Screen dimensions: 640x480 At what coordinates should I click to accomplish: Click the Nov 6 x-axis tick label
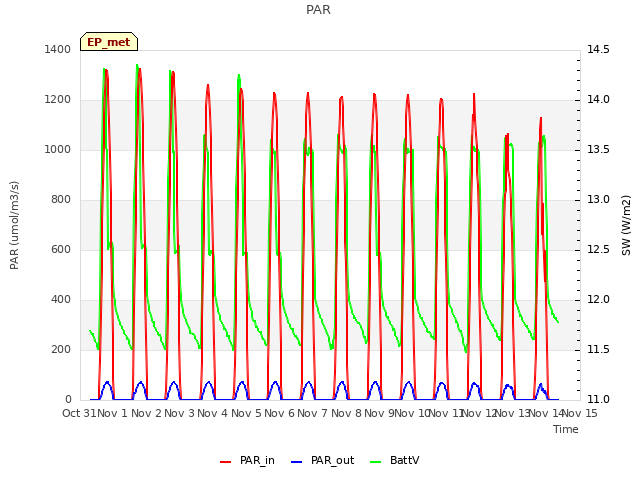[x=279, y=413]
